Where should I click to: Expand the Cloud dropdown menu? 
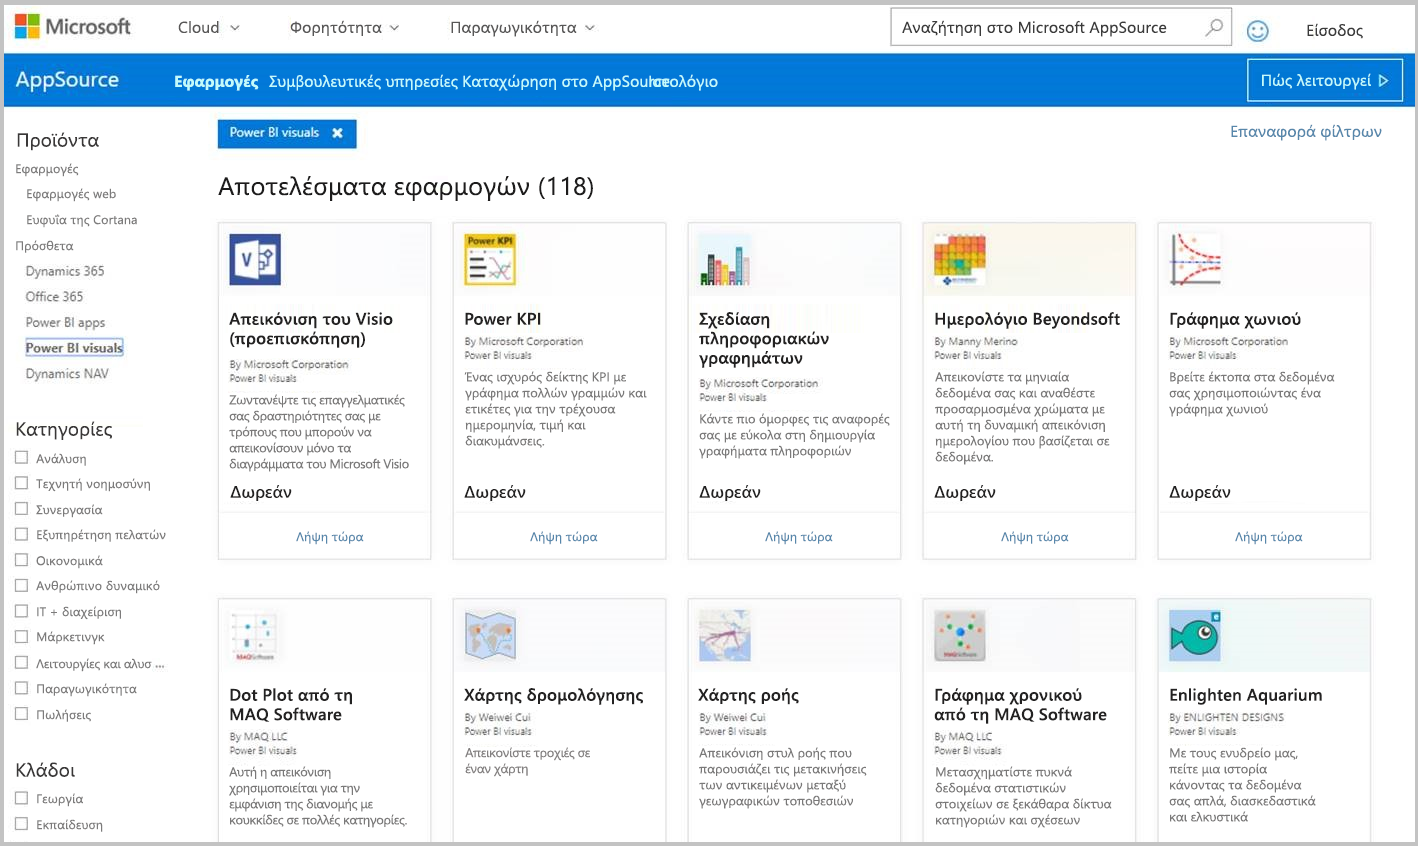coord(209,28)
